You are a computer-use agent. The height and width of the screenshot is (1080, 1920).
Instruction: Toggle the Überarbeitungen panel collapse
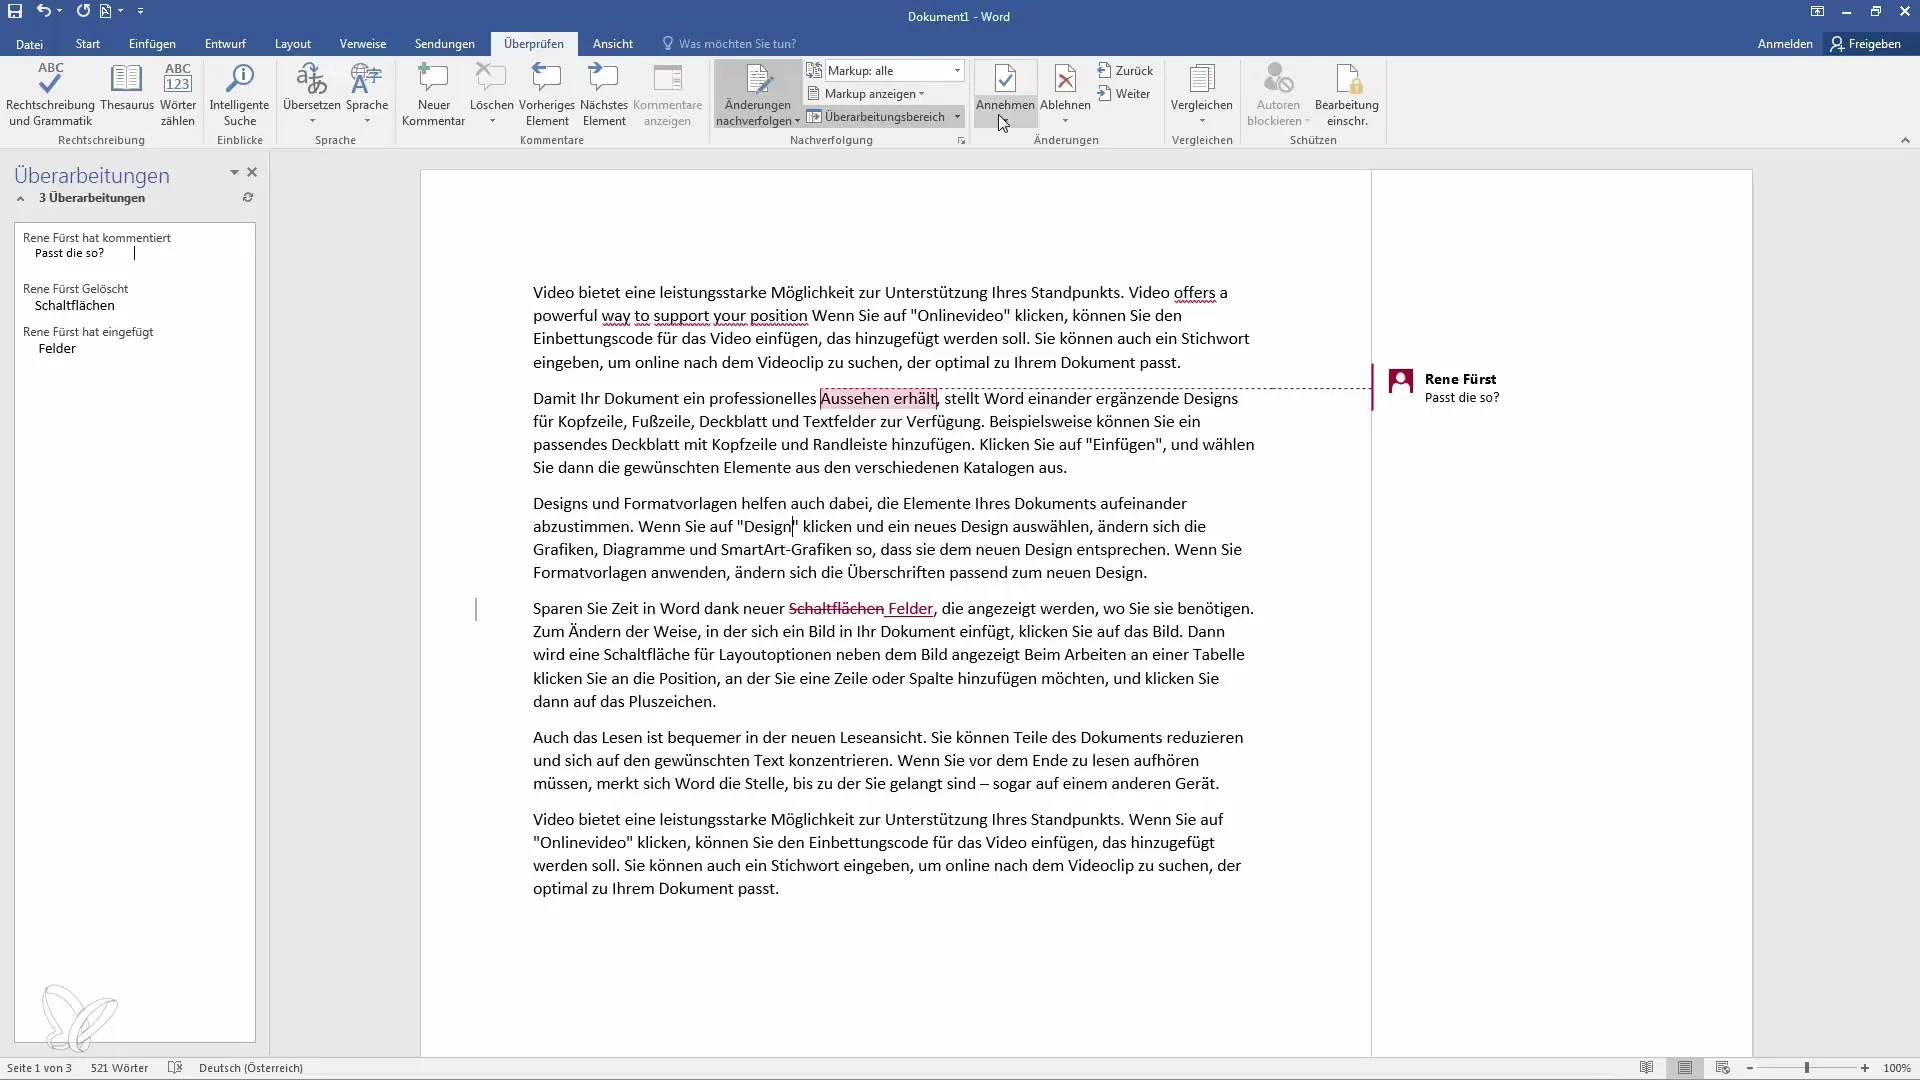[x=20, y=198]
